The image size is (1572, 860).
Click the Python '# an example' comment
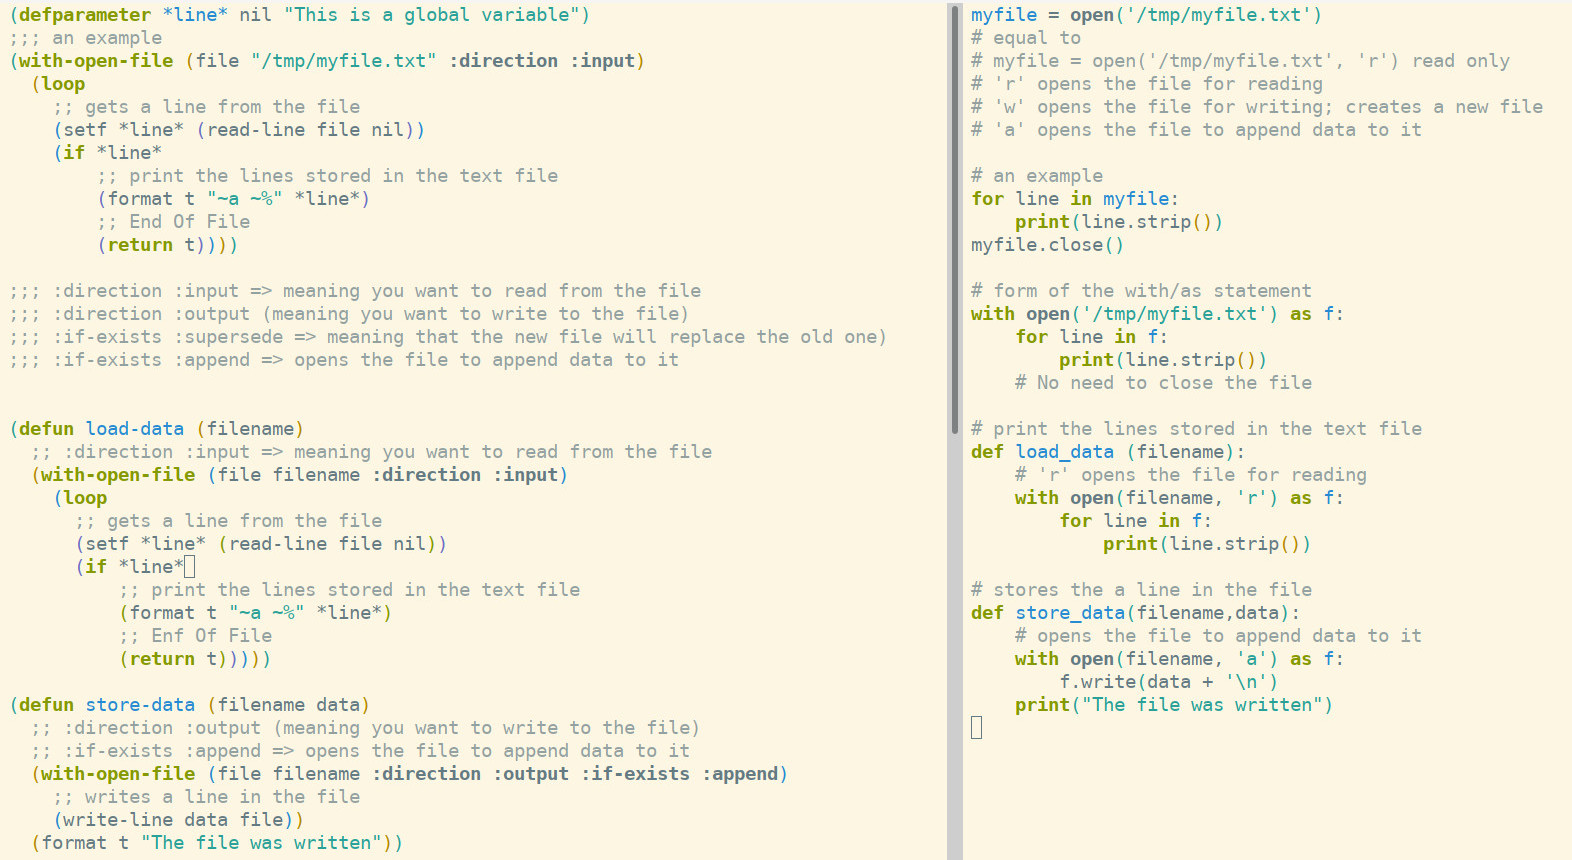tap(1037, 176)
